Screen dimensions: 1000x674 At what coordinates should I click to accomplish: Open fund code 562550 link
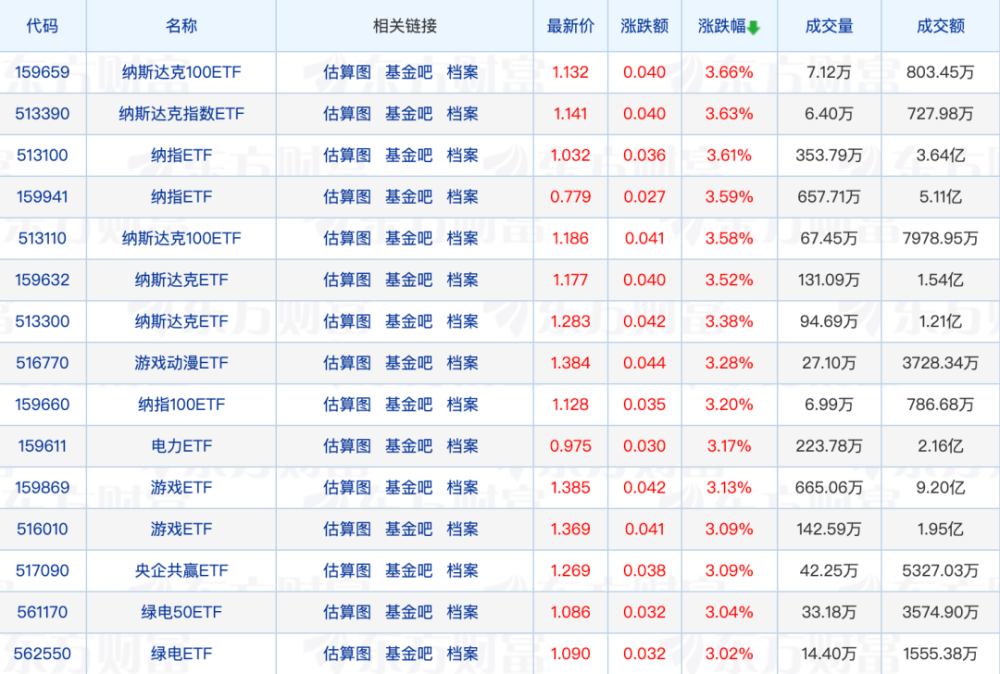(42, 654)
